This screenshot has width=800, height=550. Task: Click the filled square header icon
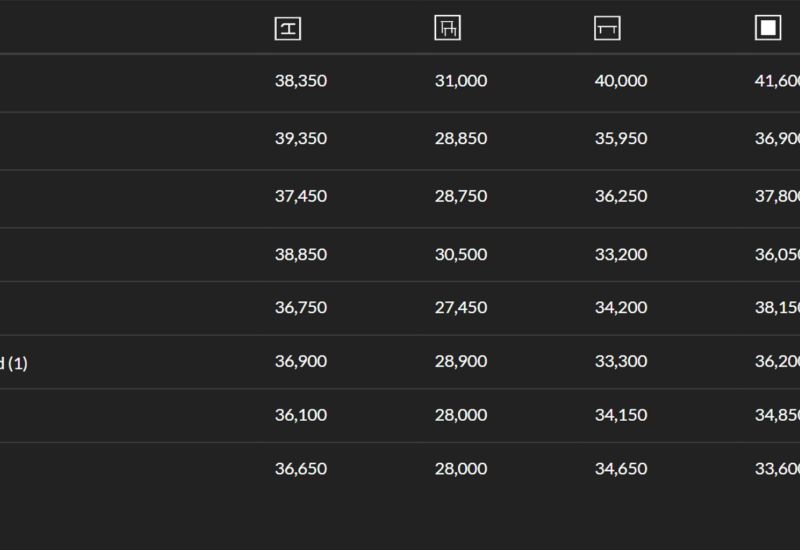[x=768, y=28]
